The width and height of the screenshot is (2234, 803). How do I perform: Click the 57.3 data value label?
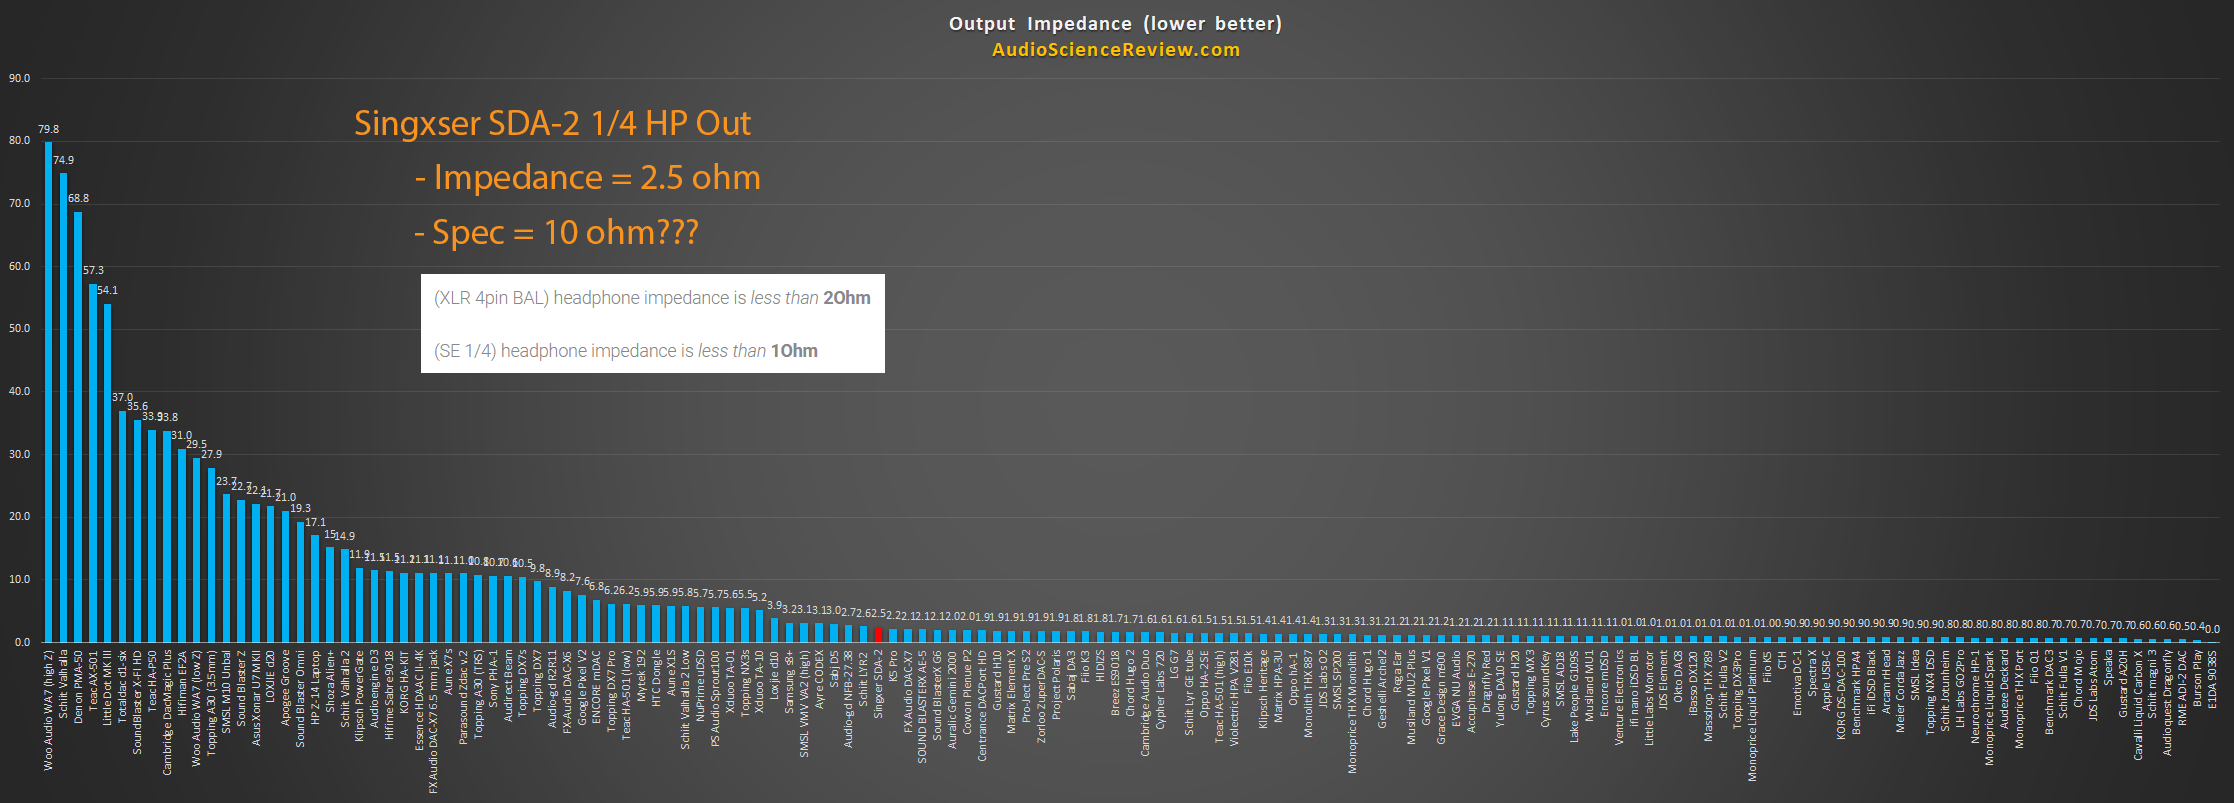pos(93,270)
